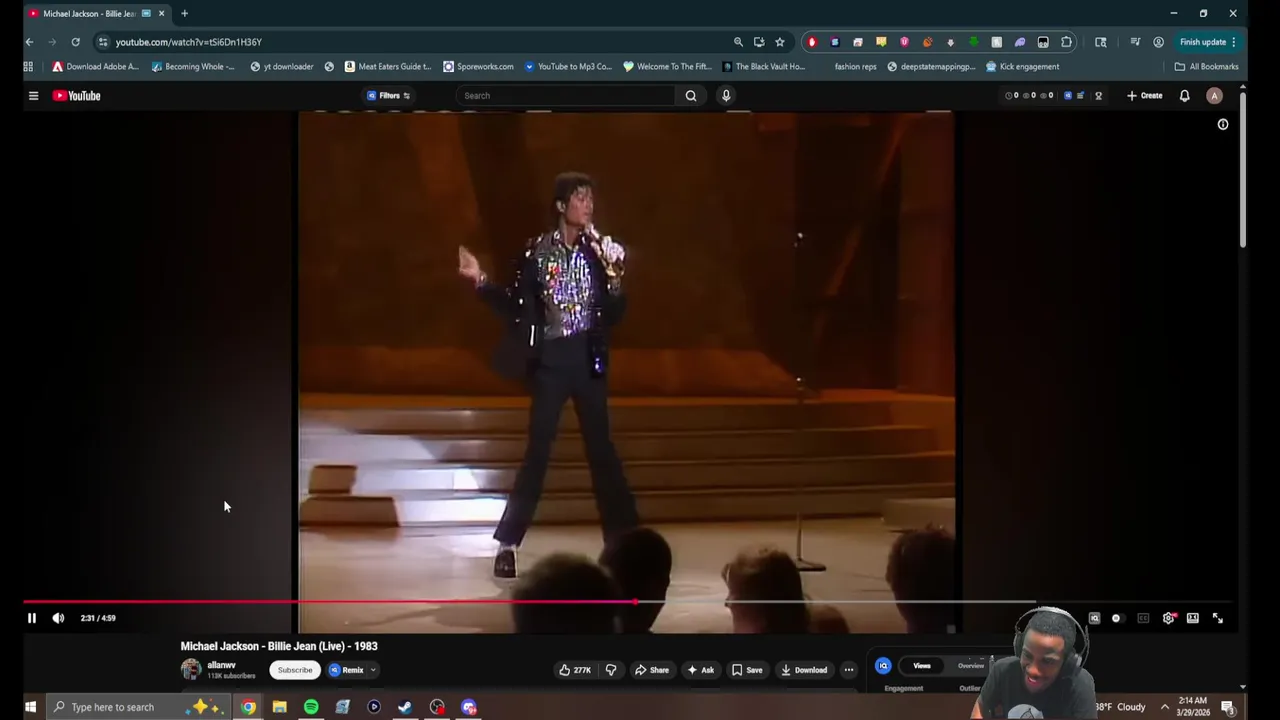Open the apps grid in bookmarks bar
Screen dimensions: 1280x720
coord(28,67)
